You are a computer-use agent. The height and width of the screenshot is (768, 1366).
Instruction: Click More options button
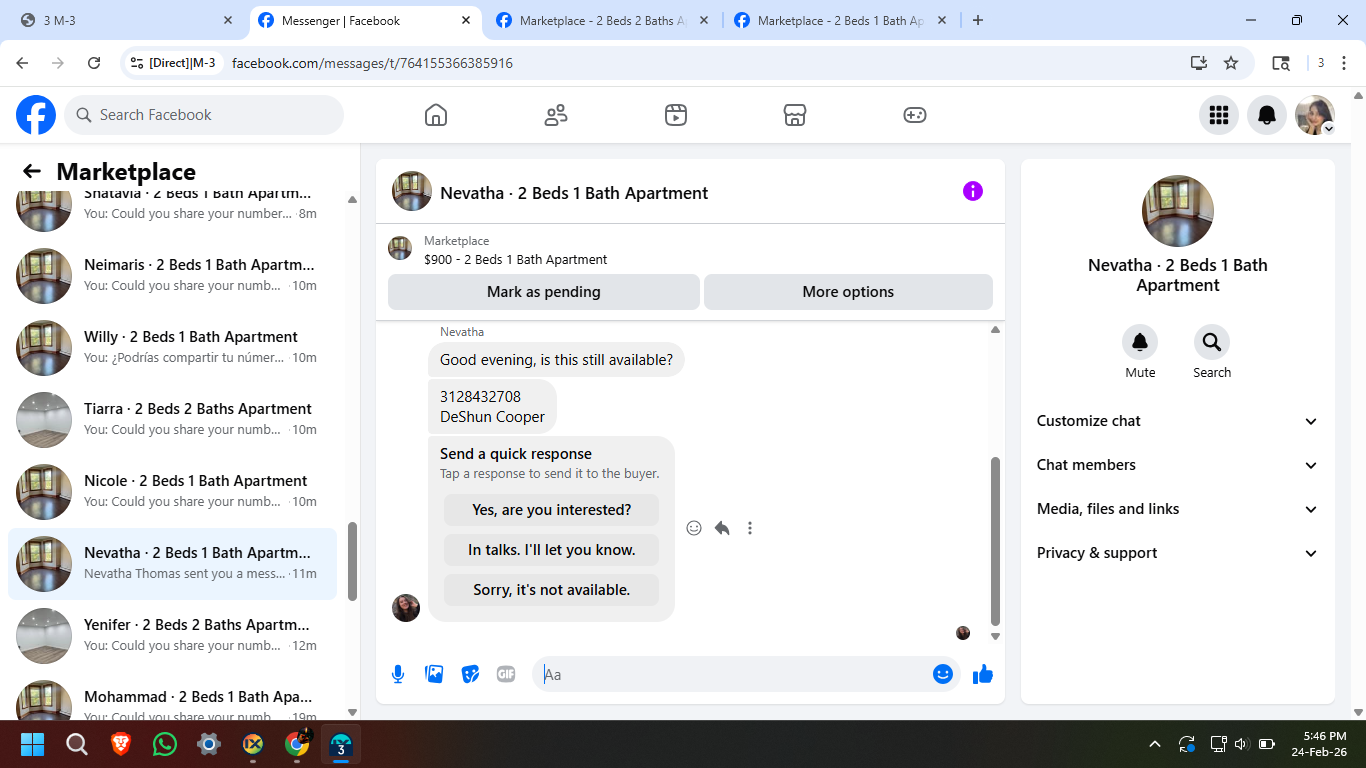coord(848,292)
